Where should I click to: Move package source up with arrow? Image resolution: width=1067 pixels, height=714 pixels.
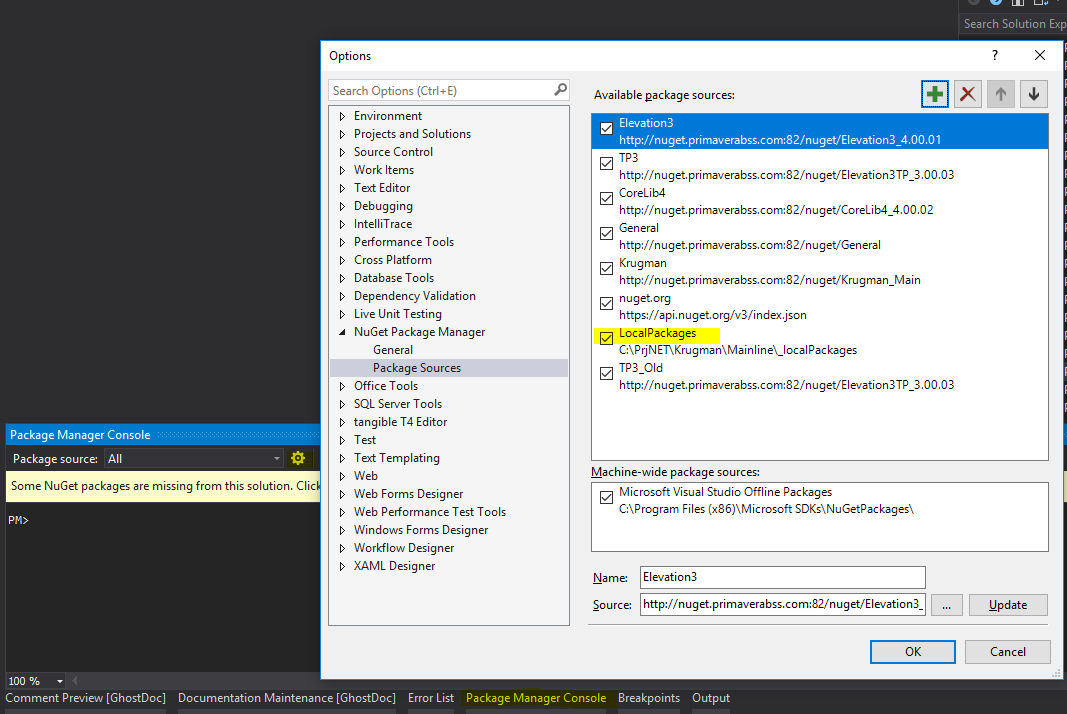(x=1000, y=94)
